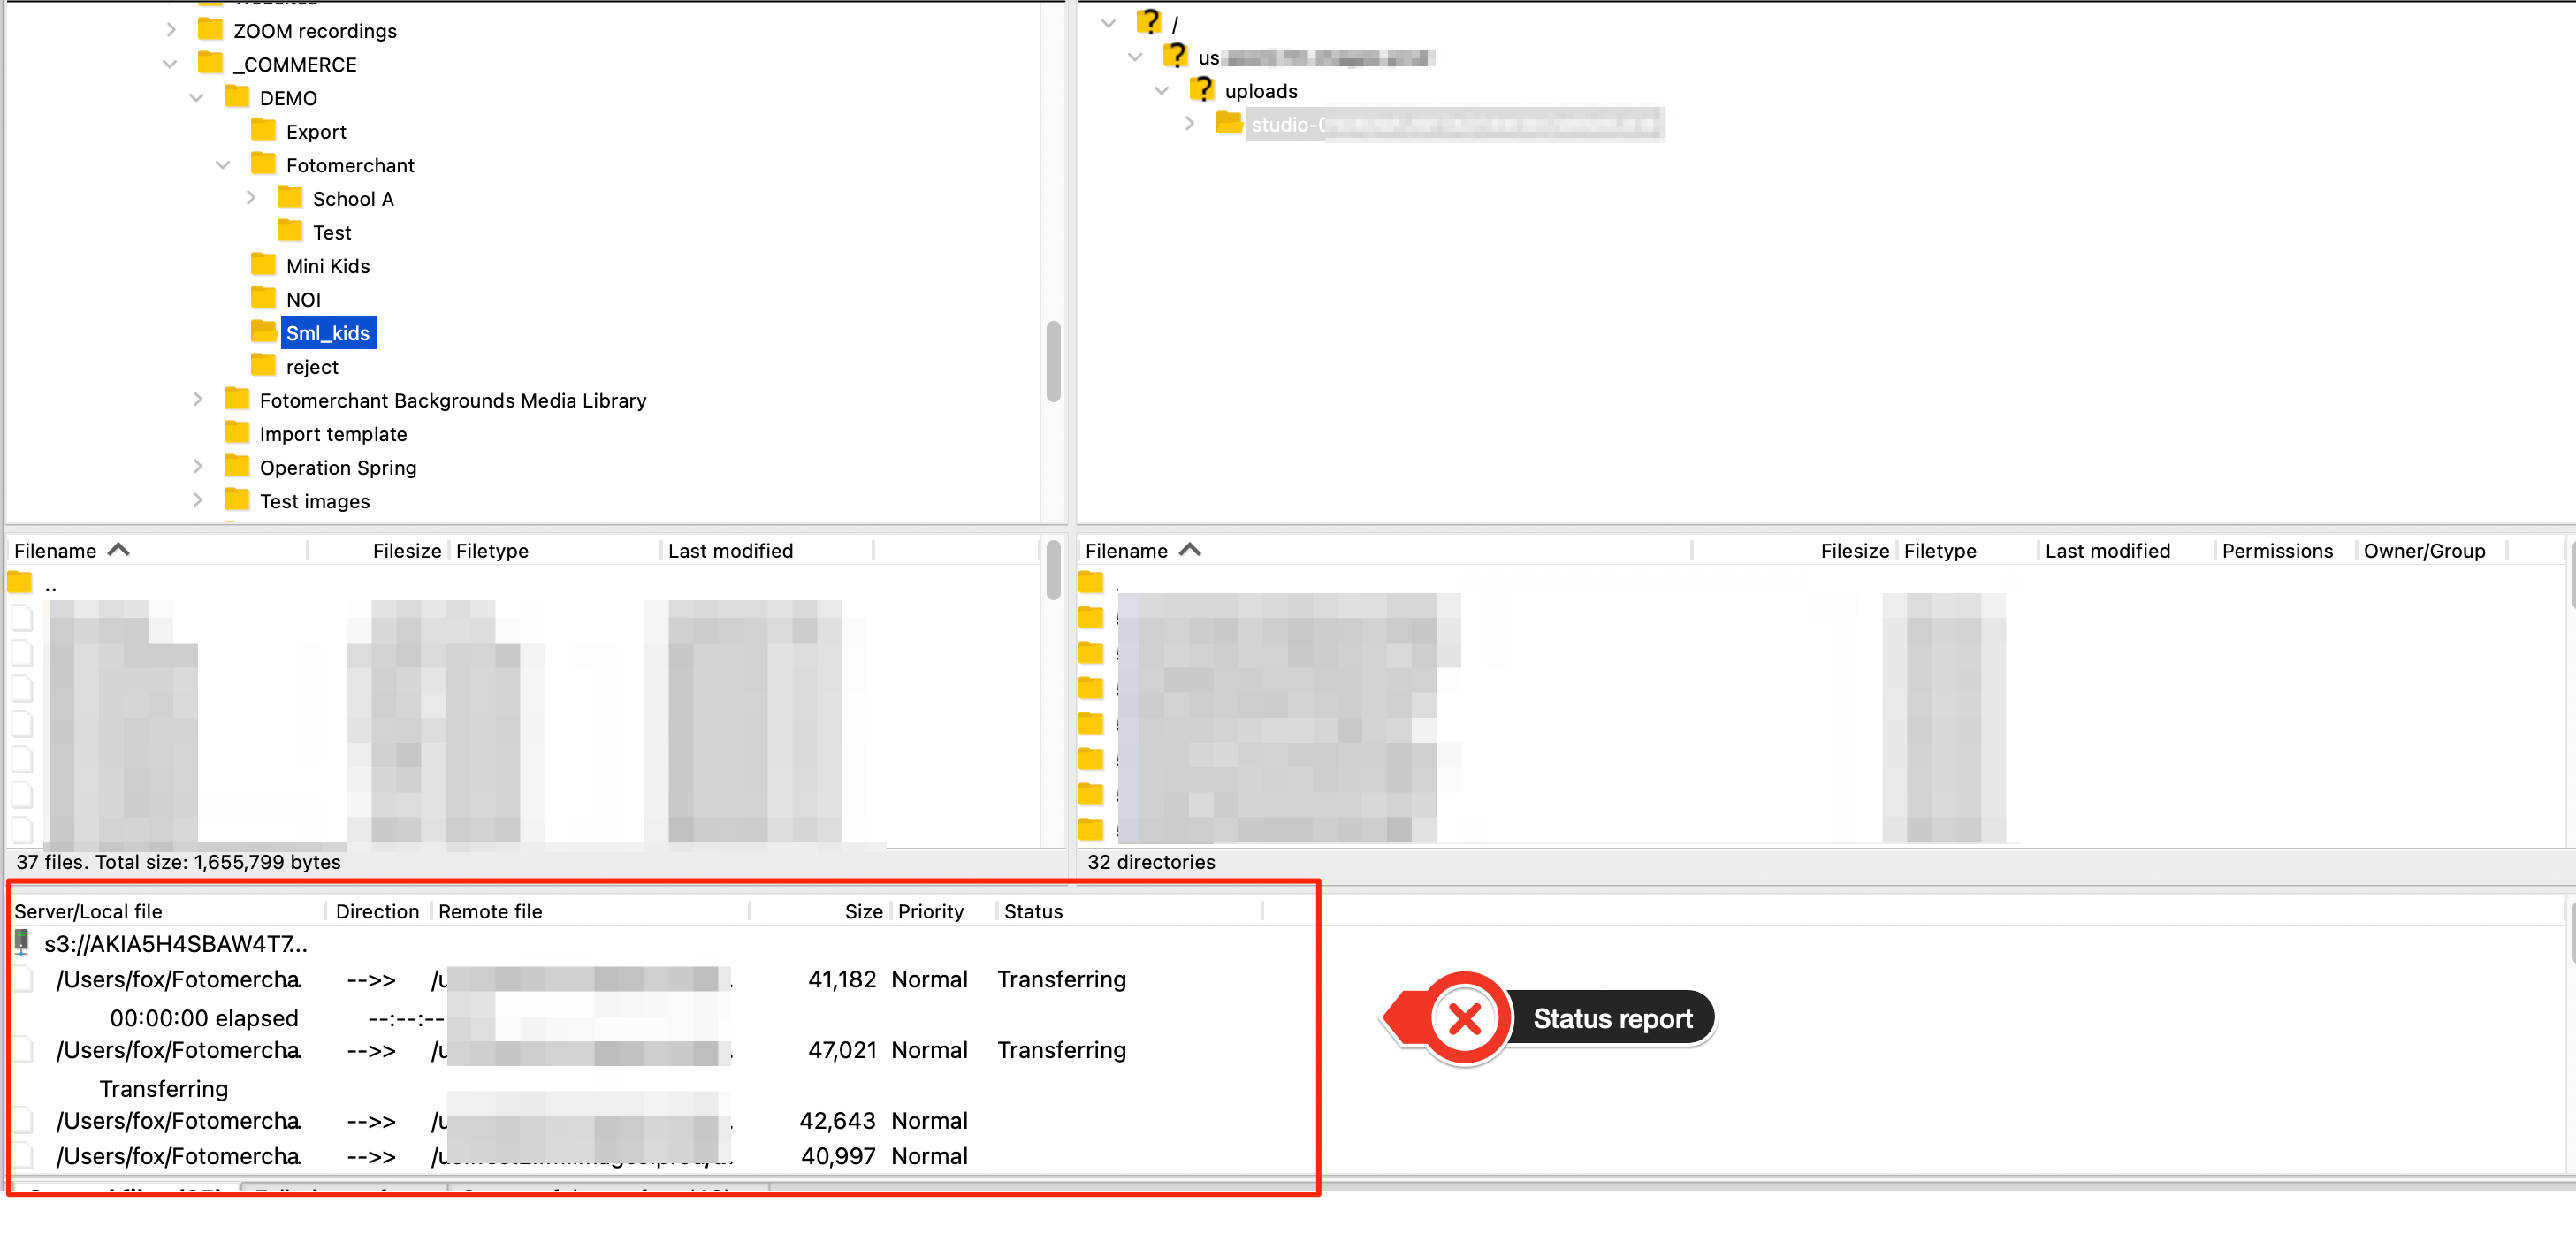Select the ZOOM recordings folder icon
Screen dimensions: 2576x1234
click(210, 29)
